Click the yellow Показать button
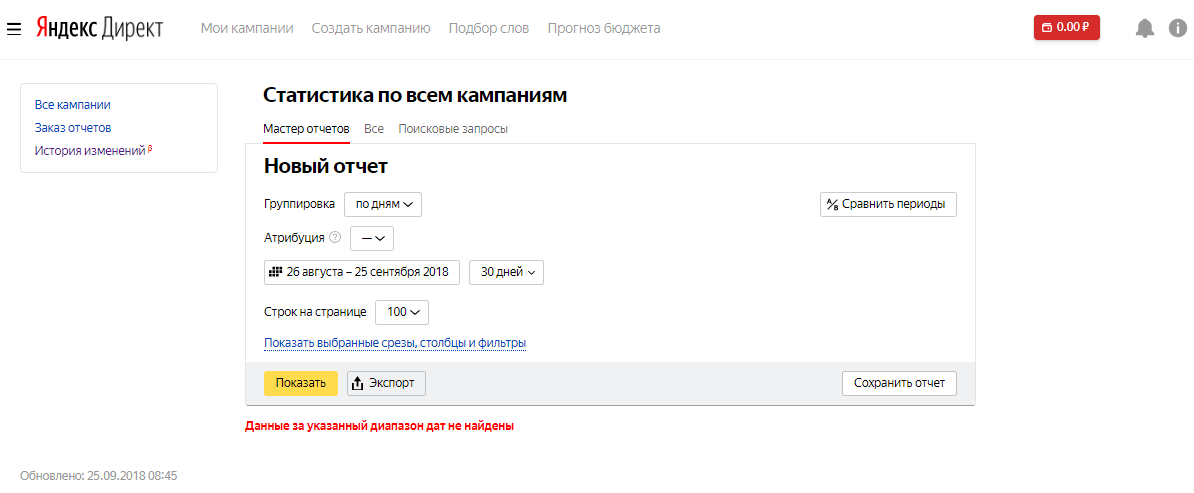Screen dimensions: 1194x493 [301, 383]
